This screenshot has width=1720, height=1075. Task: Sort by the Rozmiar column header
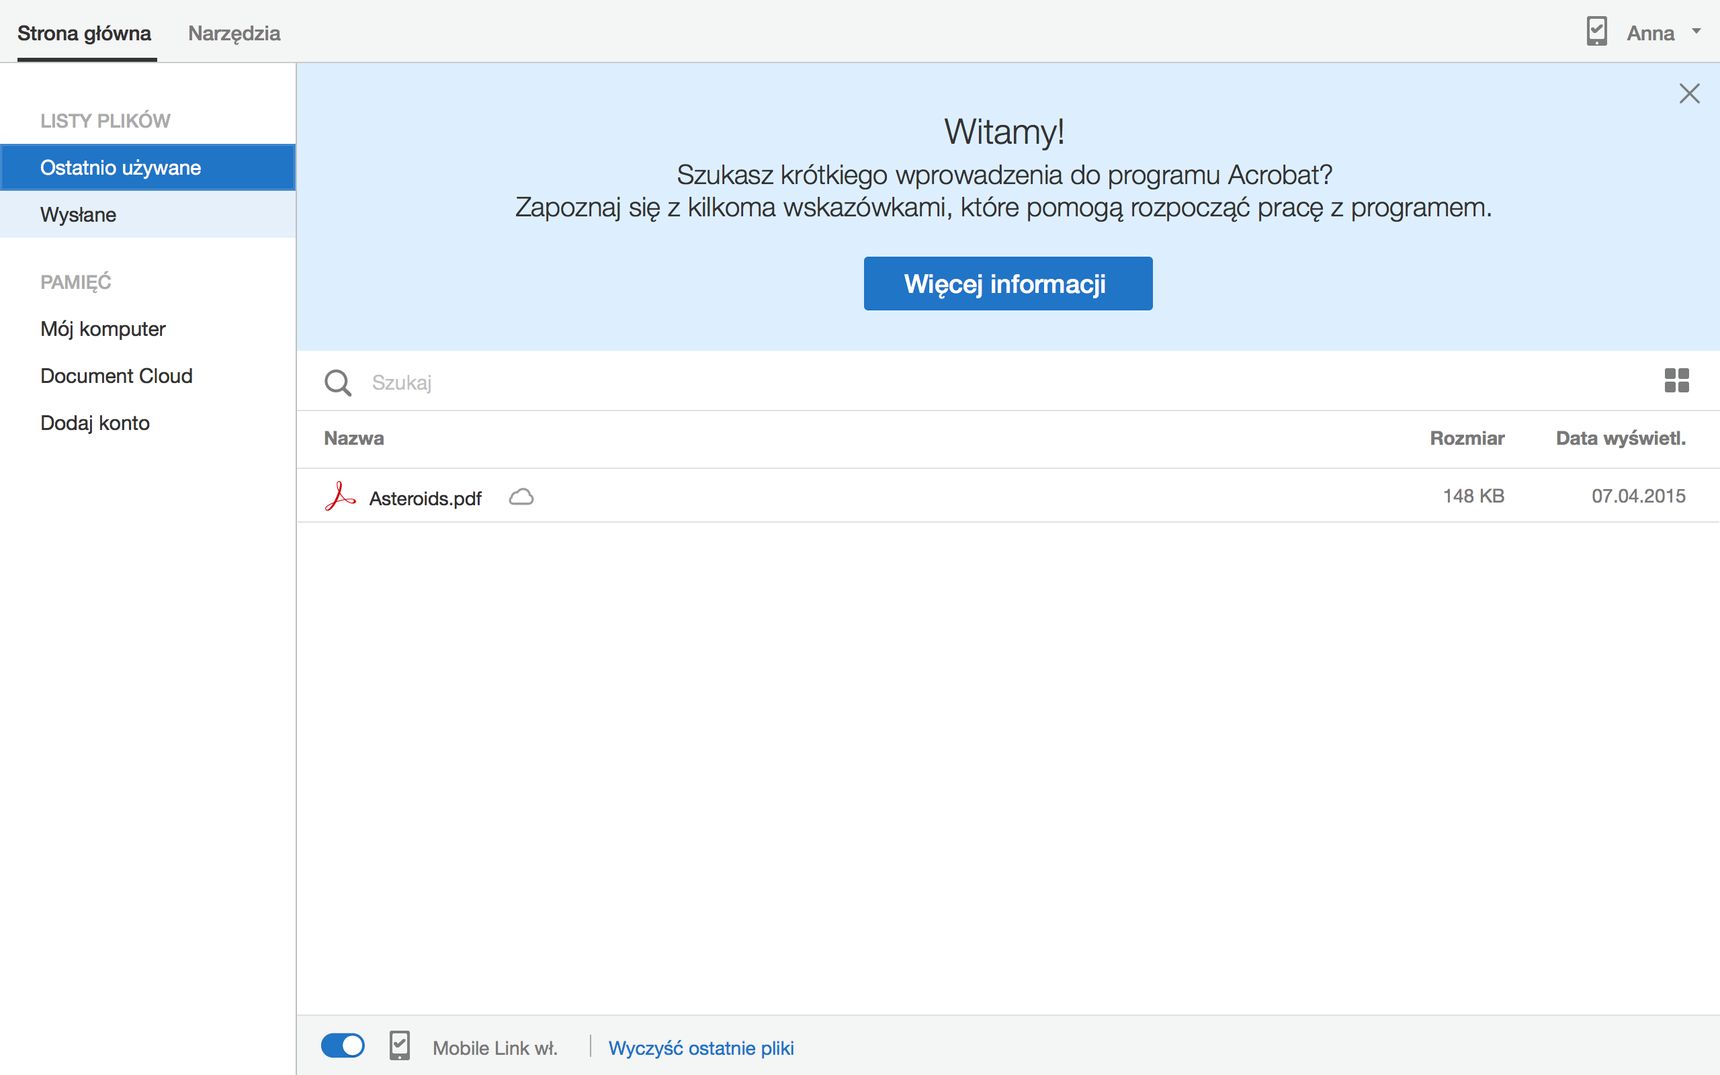click(x=1467, y=438)
